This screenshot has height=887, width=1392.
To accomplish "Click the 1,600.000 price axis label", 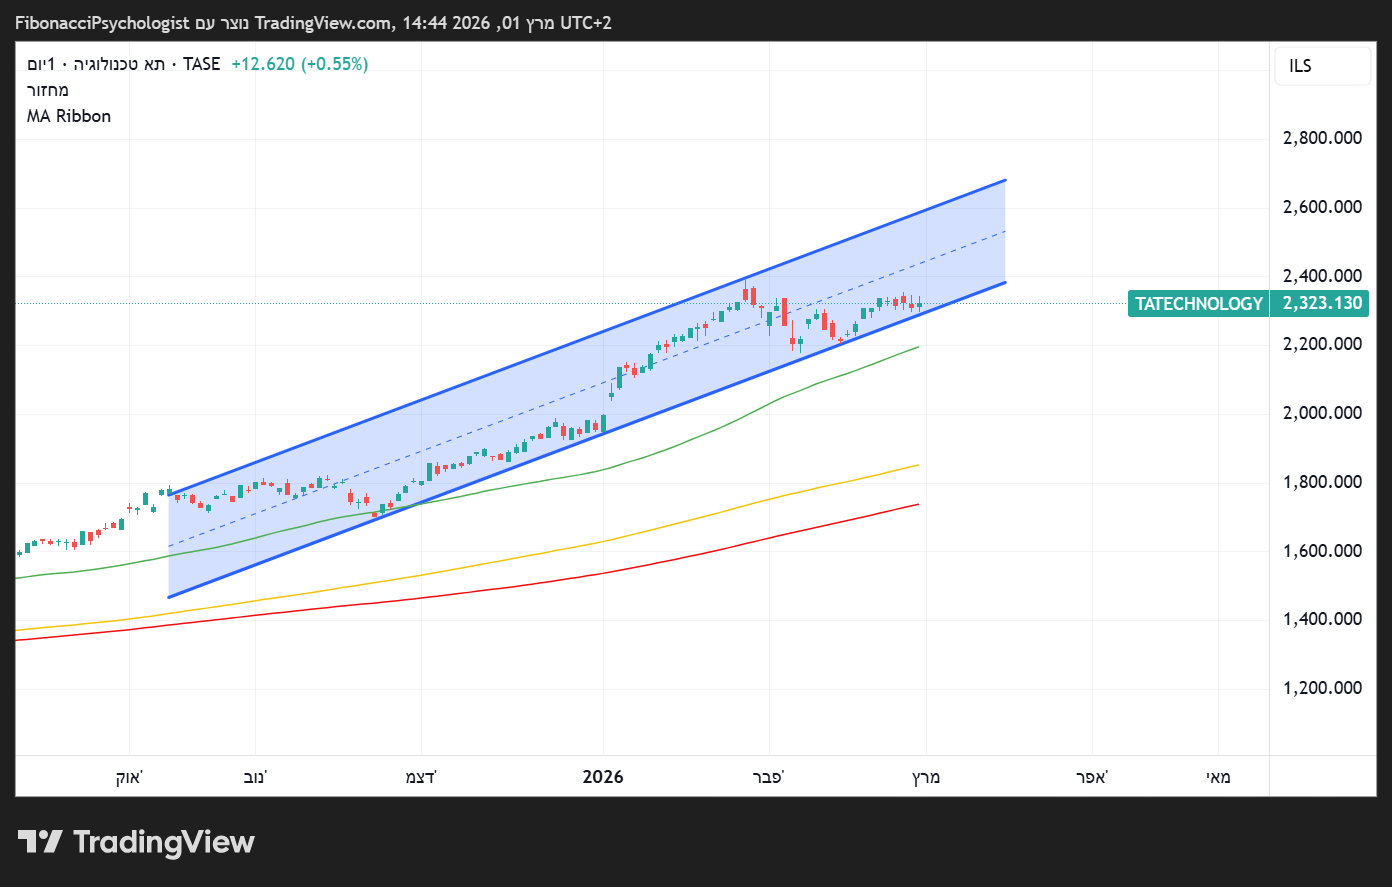I will pyautogui.click(x=1322, y=551).
